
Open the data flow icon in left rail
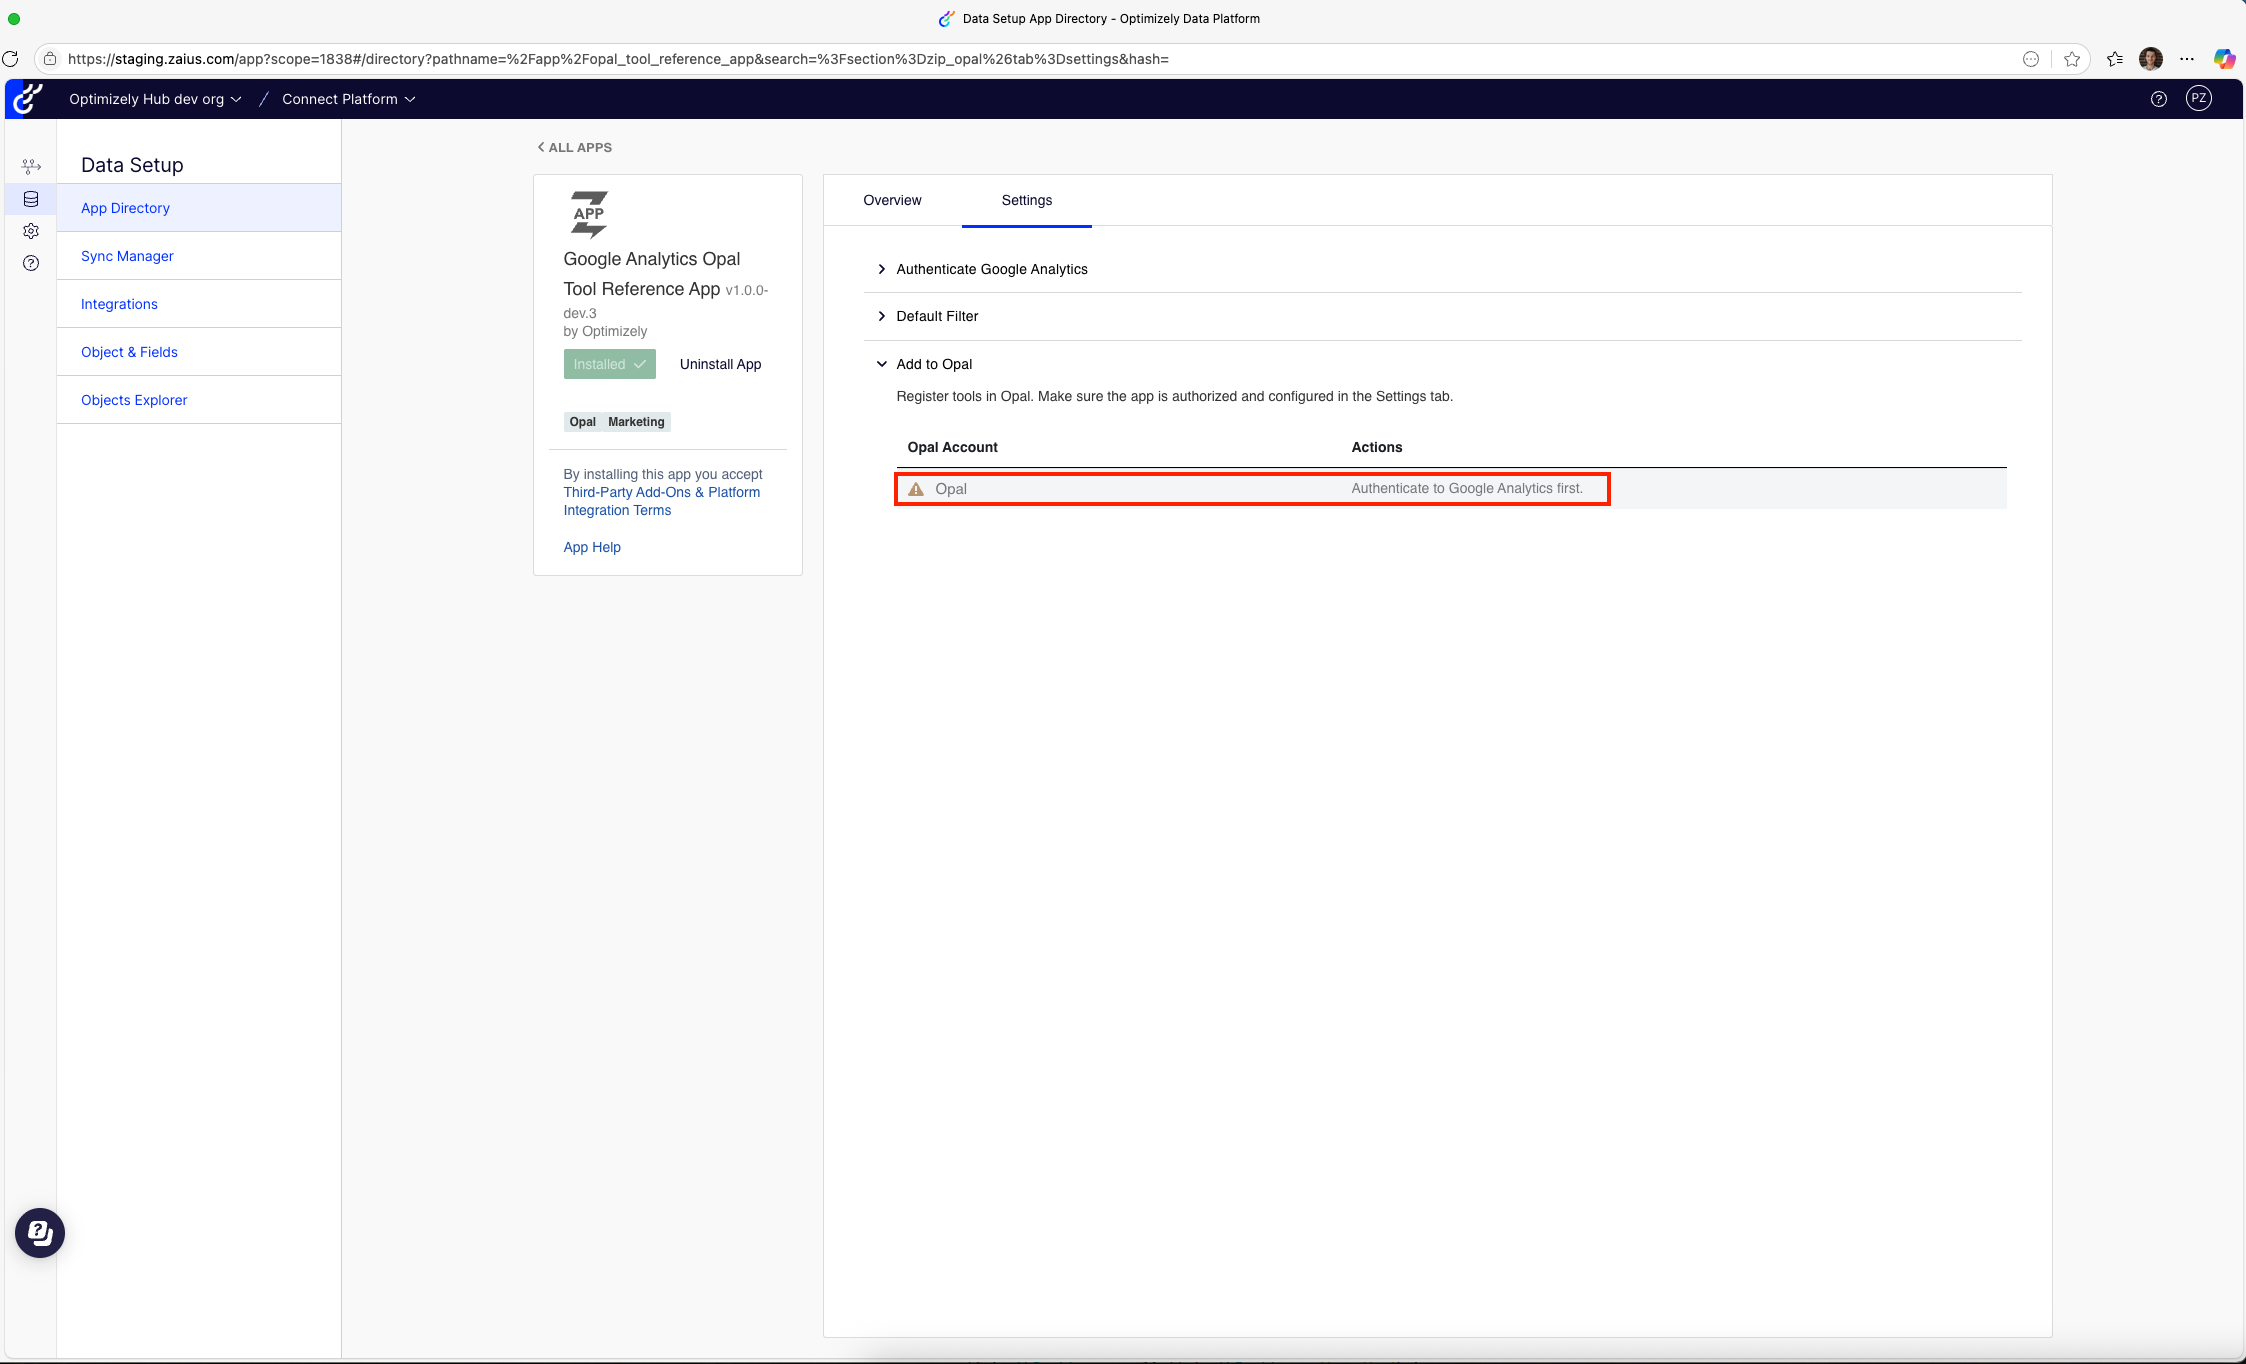pyautogui.click(x=31, y=166)
